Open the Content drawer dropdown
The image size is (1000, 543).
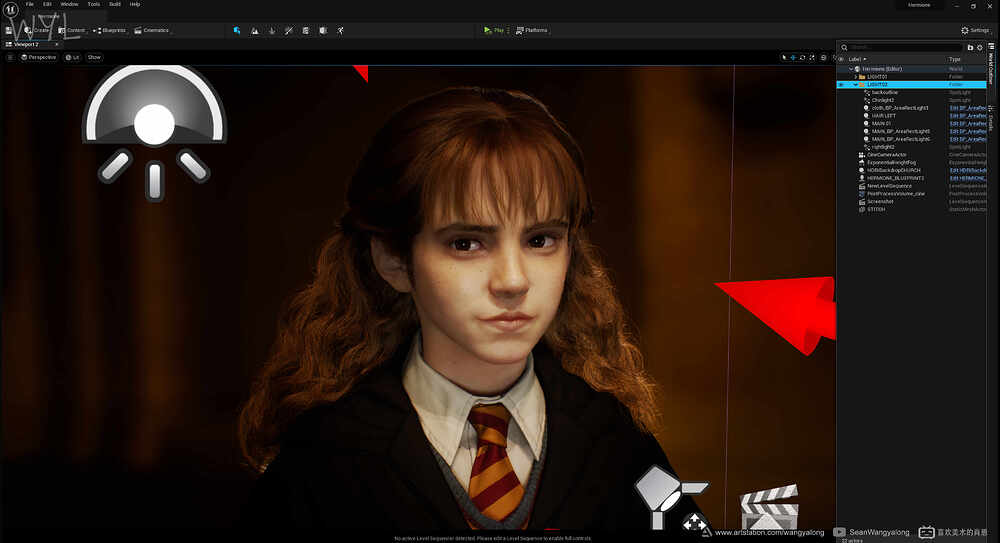coord(71,30)
